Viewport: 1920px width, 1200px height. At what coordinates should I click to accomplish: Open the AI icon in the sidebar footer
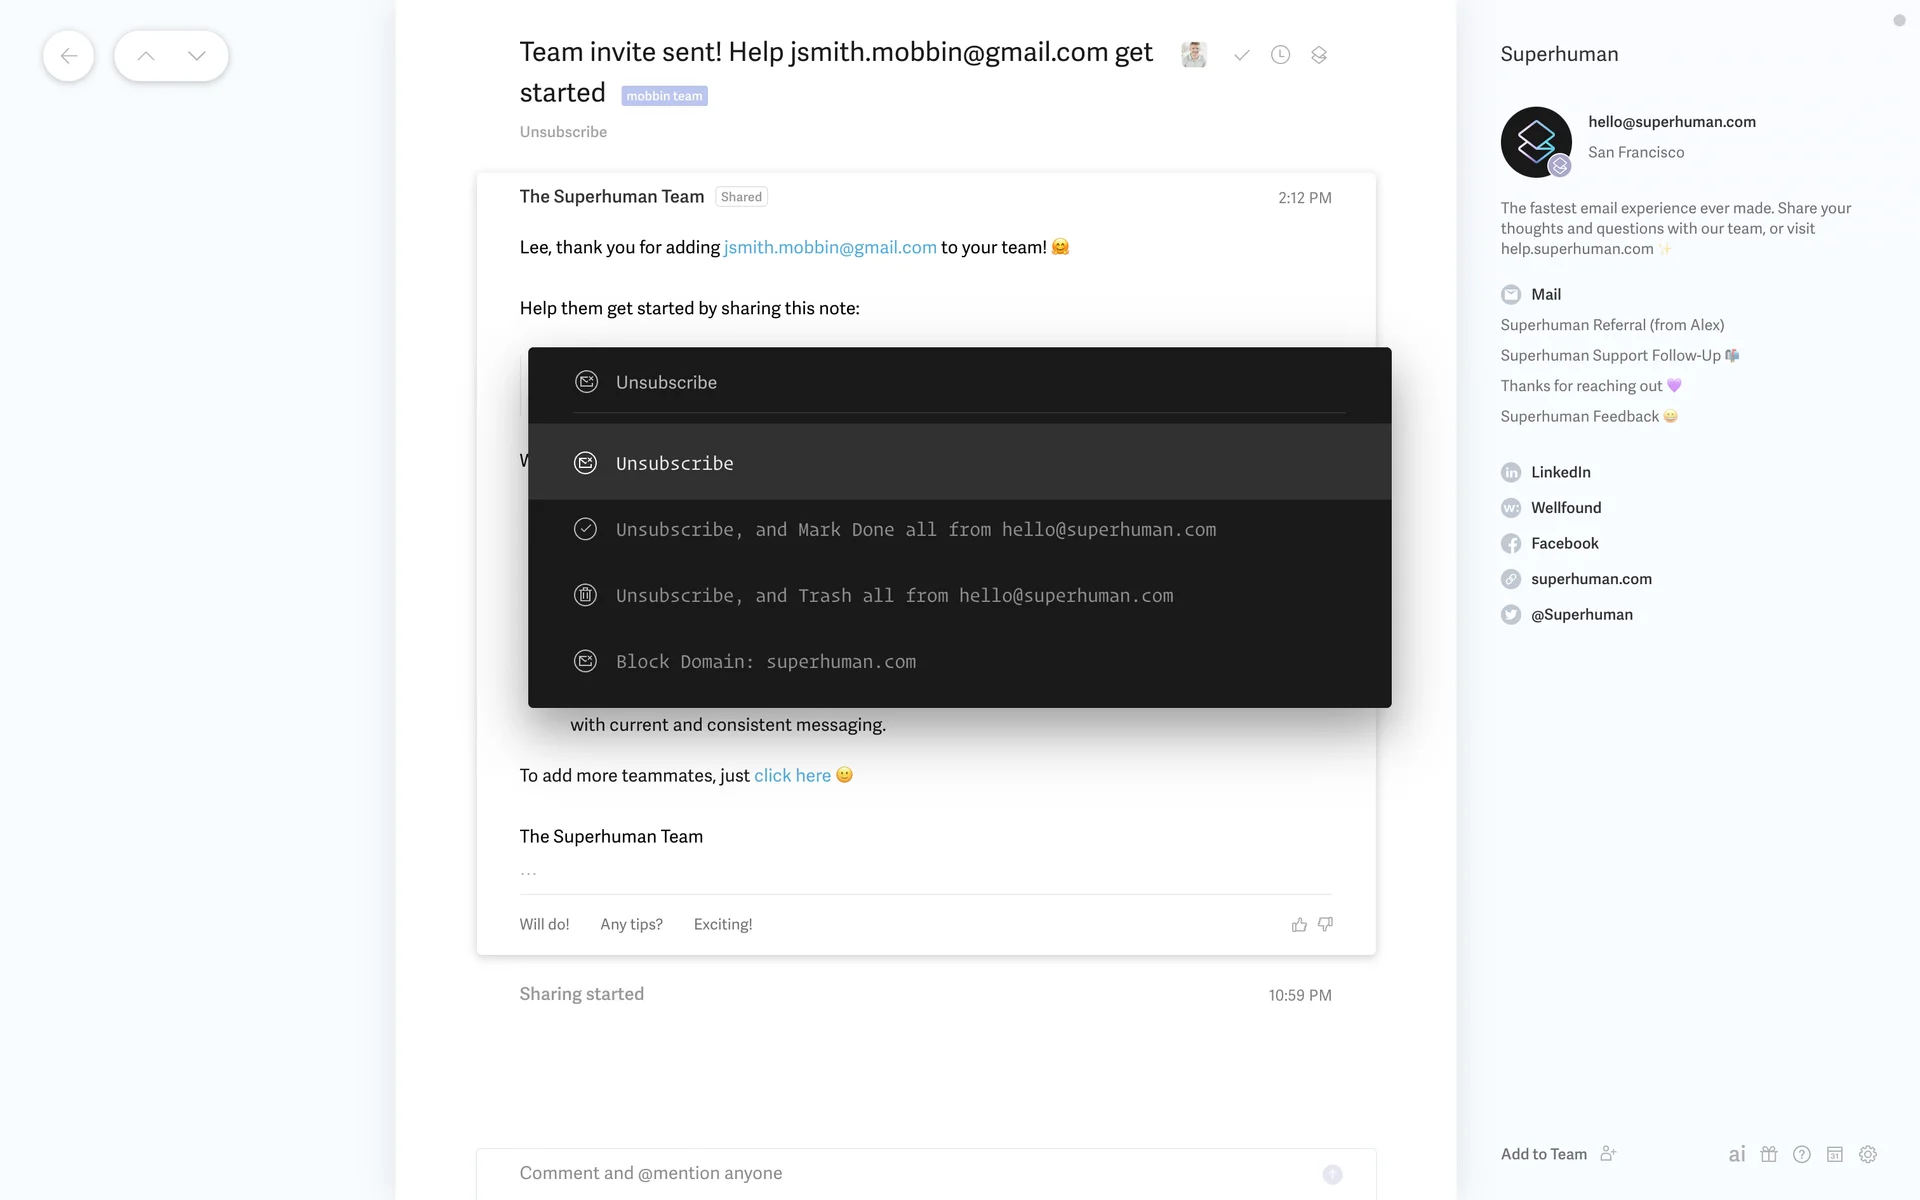tap(1737, 1154)
